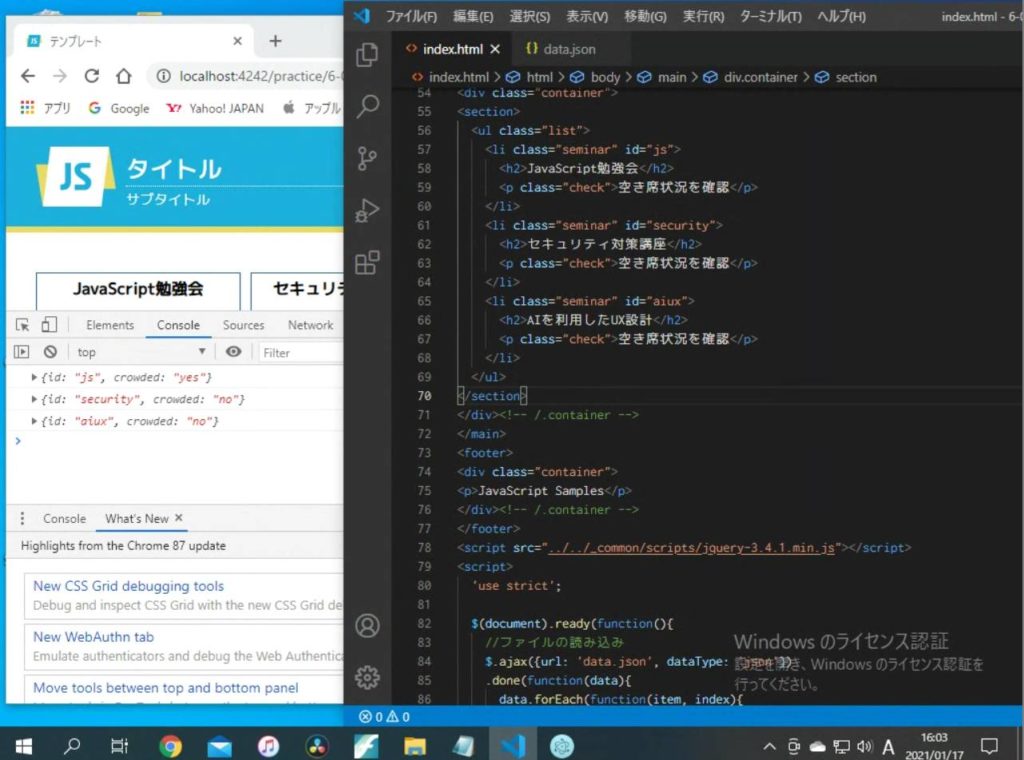Go back in Chrome
Viewport: 1024px width, 760px height.
pos(28,76)
